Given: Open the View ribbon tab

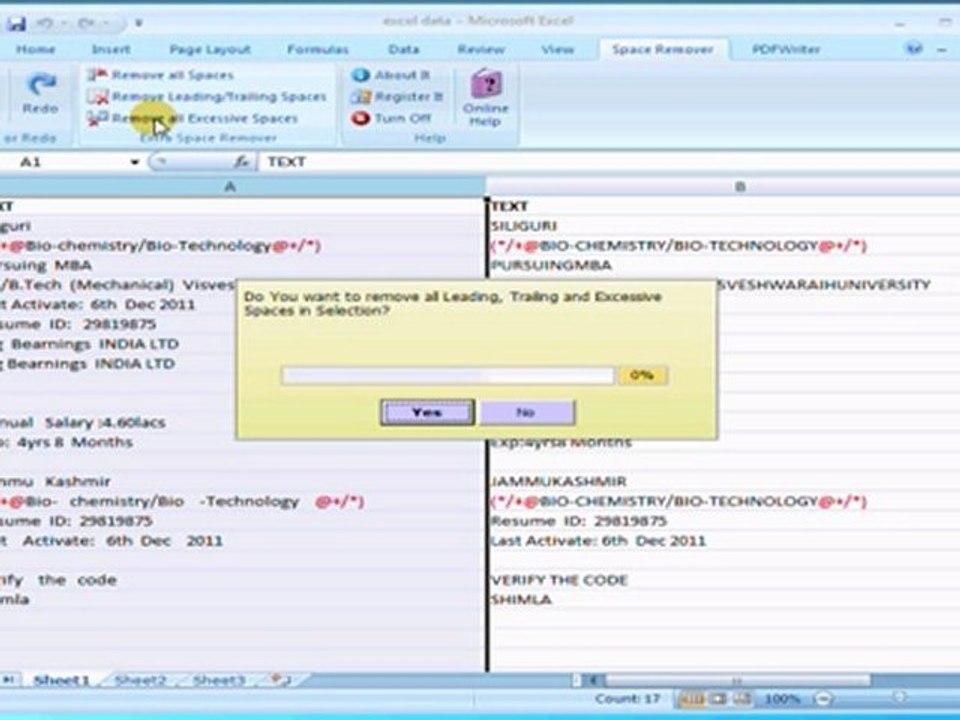Looking at the screenshot, I should 557,49.
